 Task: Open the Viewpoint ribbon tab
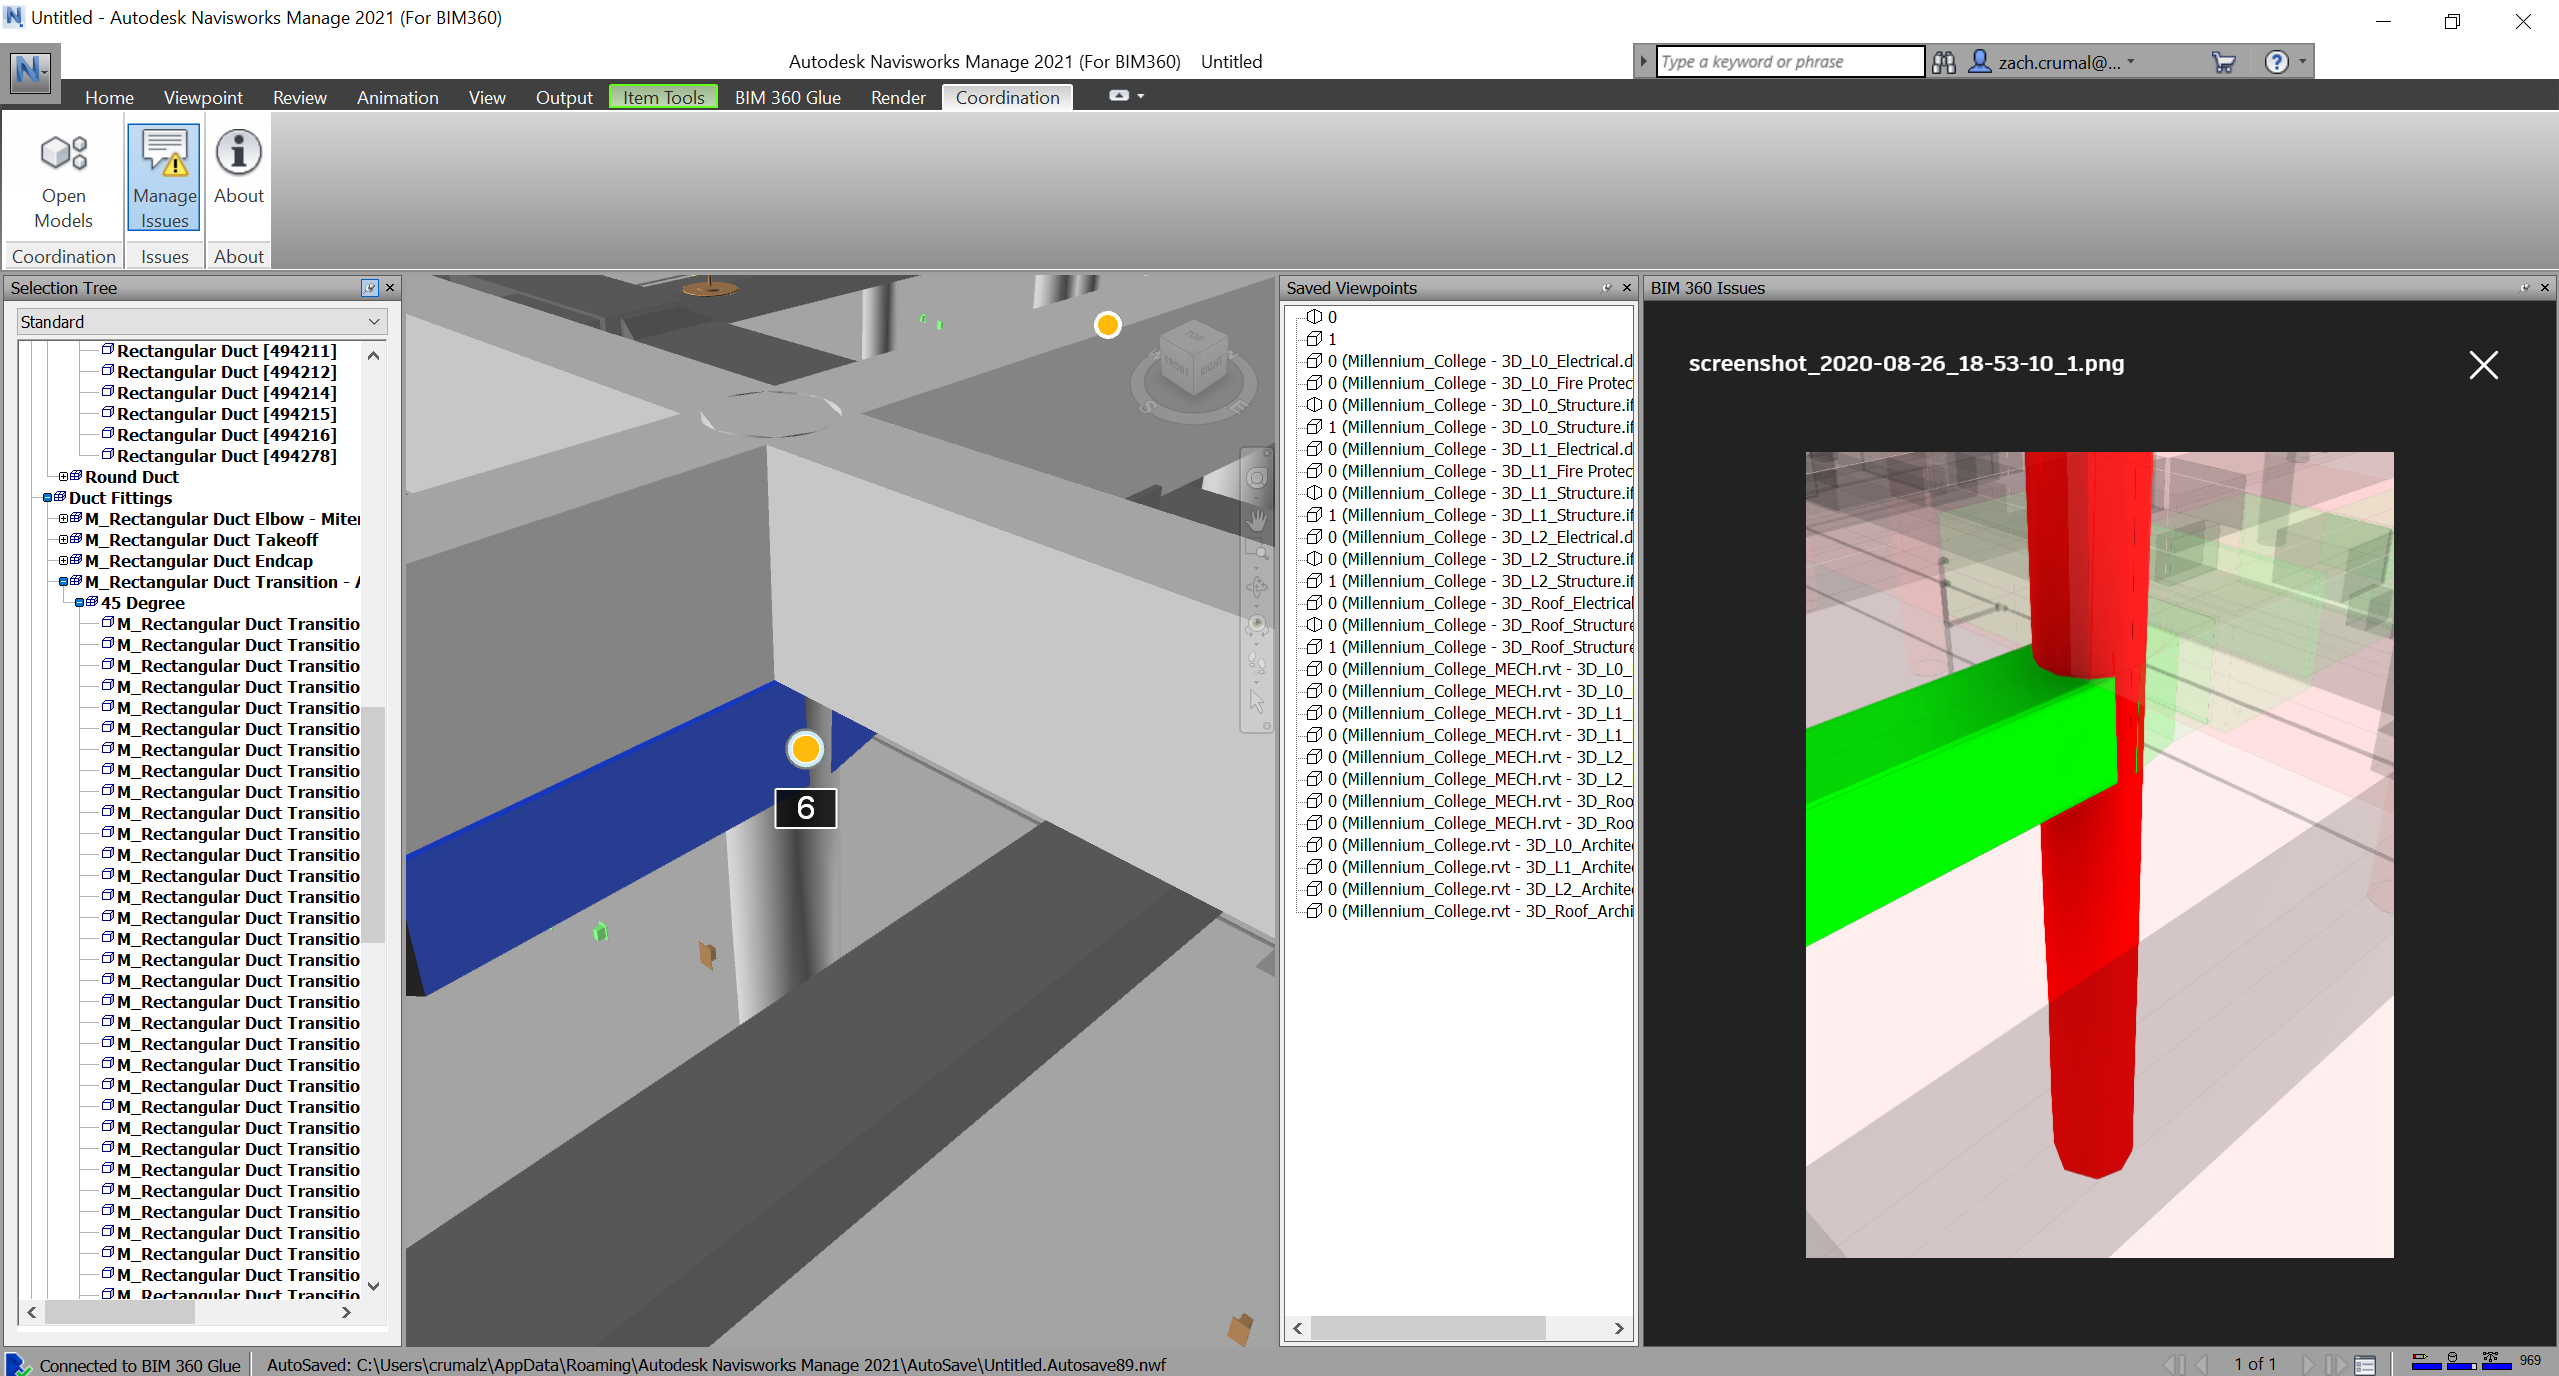point(203,97)
